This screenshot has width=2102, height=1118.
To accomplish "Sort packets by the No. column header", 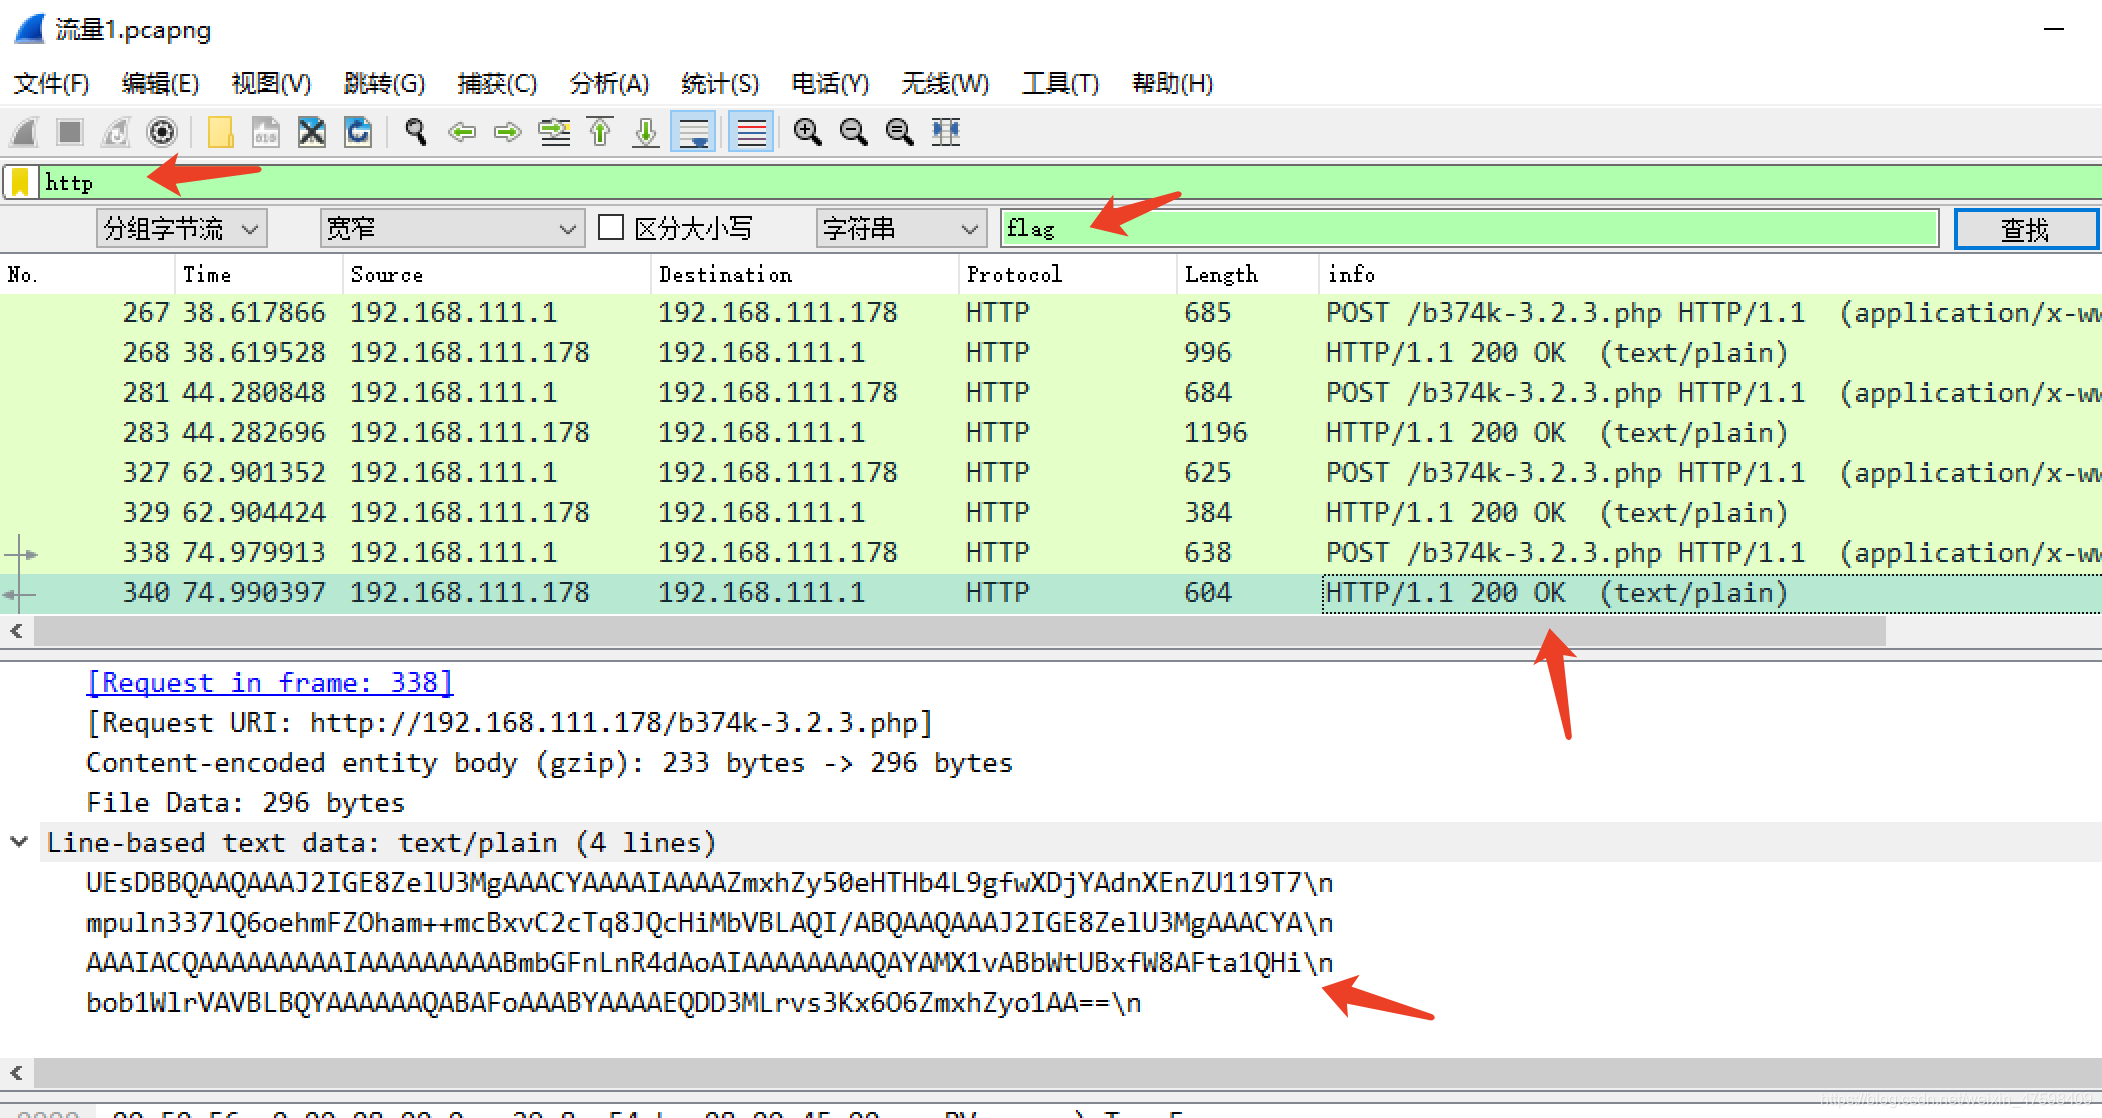I will [88, 274].
